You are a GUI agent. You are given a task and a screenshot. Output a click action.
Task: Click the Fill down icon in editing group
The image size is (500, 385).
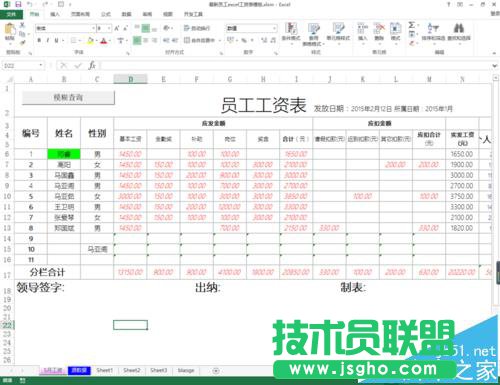pos(412,34)
